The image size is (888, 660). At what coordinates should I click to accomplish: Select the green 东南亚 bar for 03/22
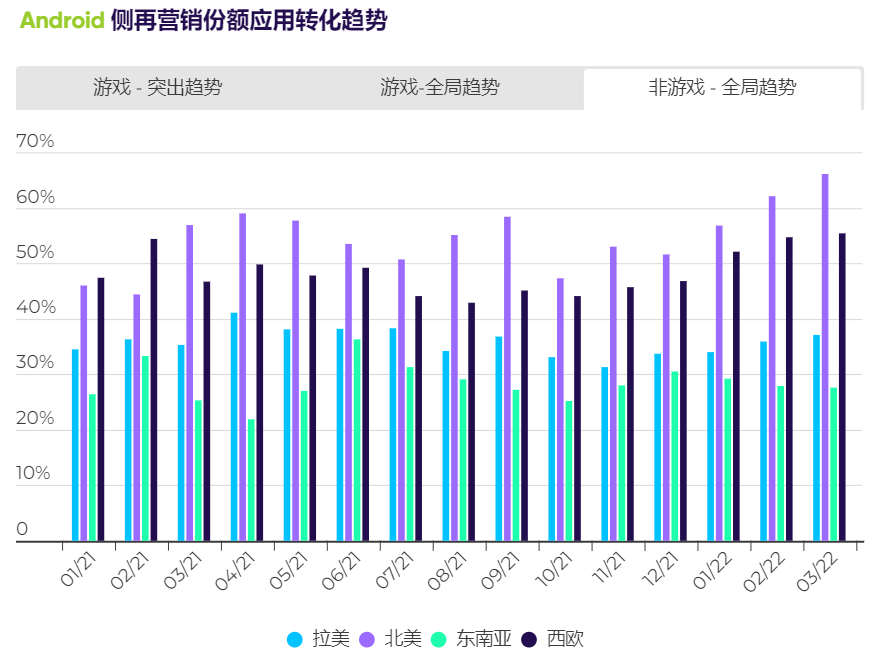[x=834, y=465]
